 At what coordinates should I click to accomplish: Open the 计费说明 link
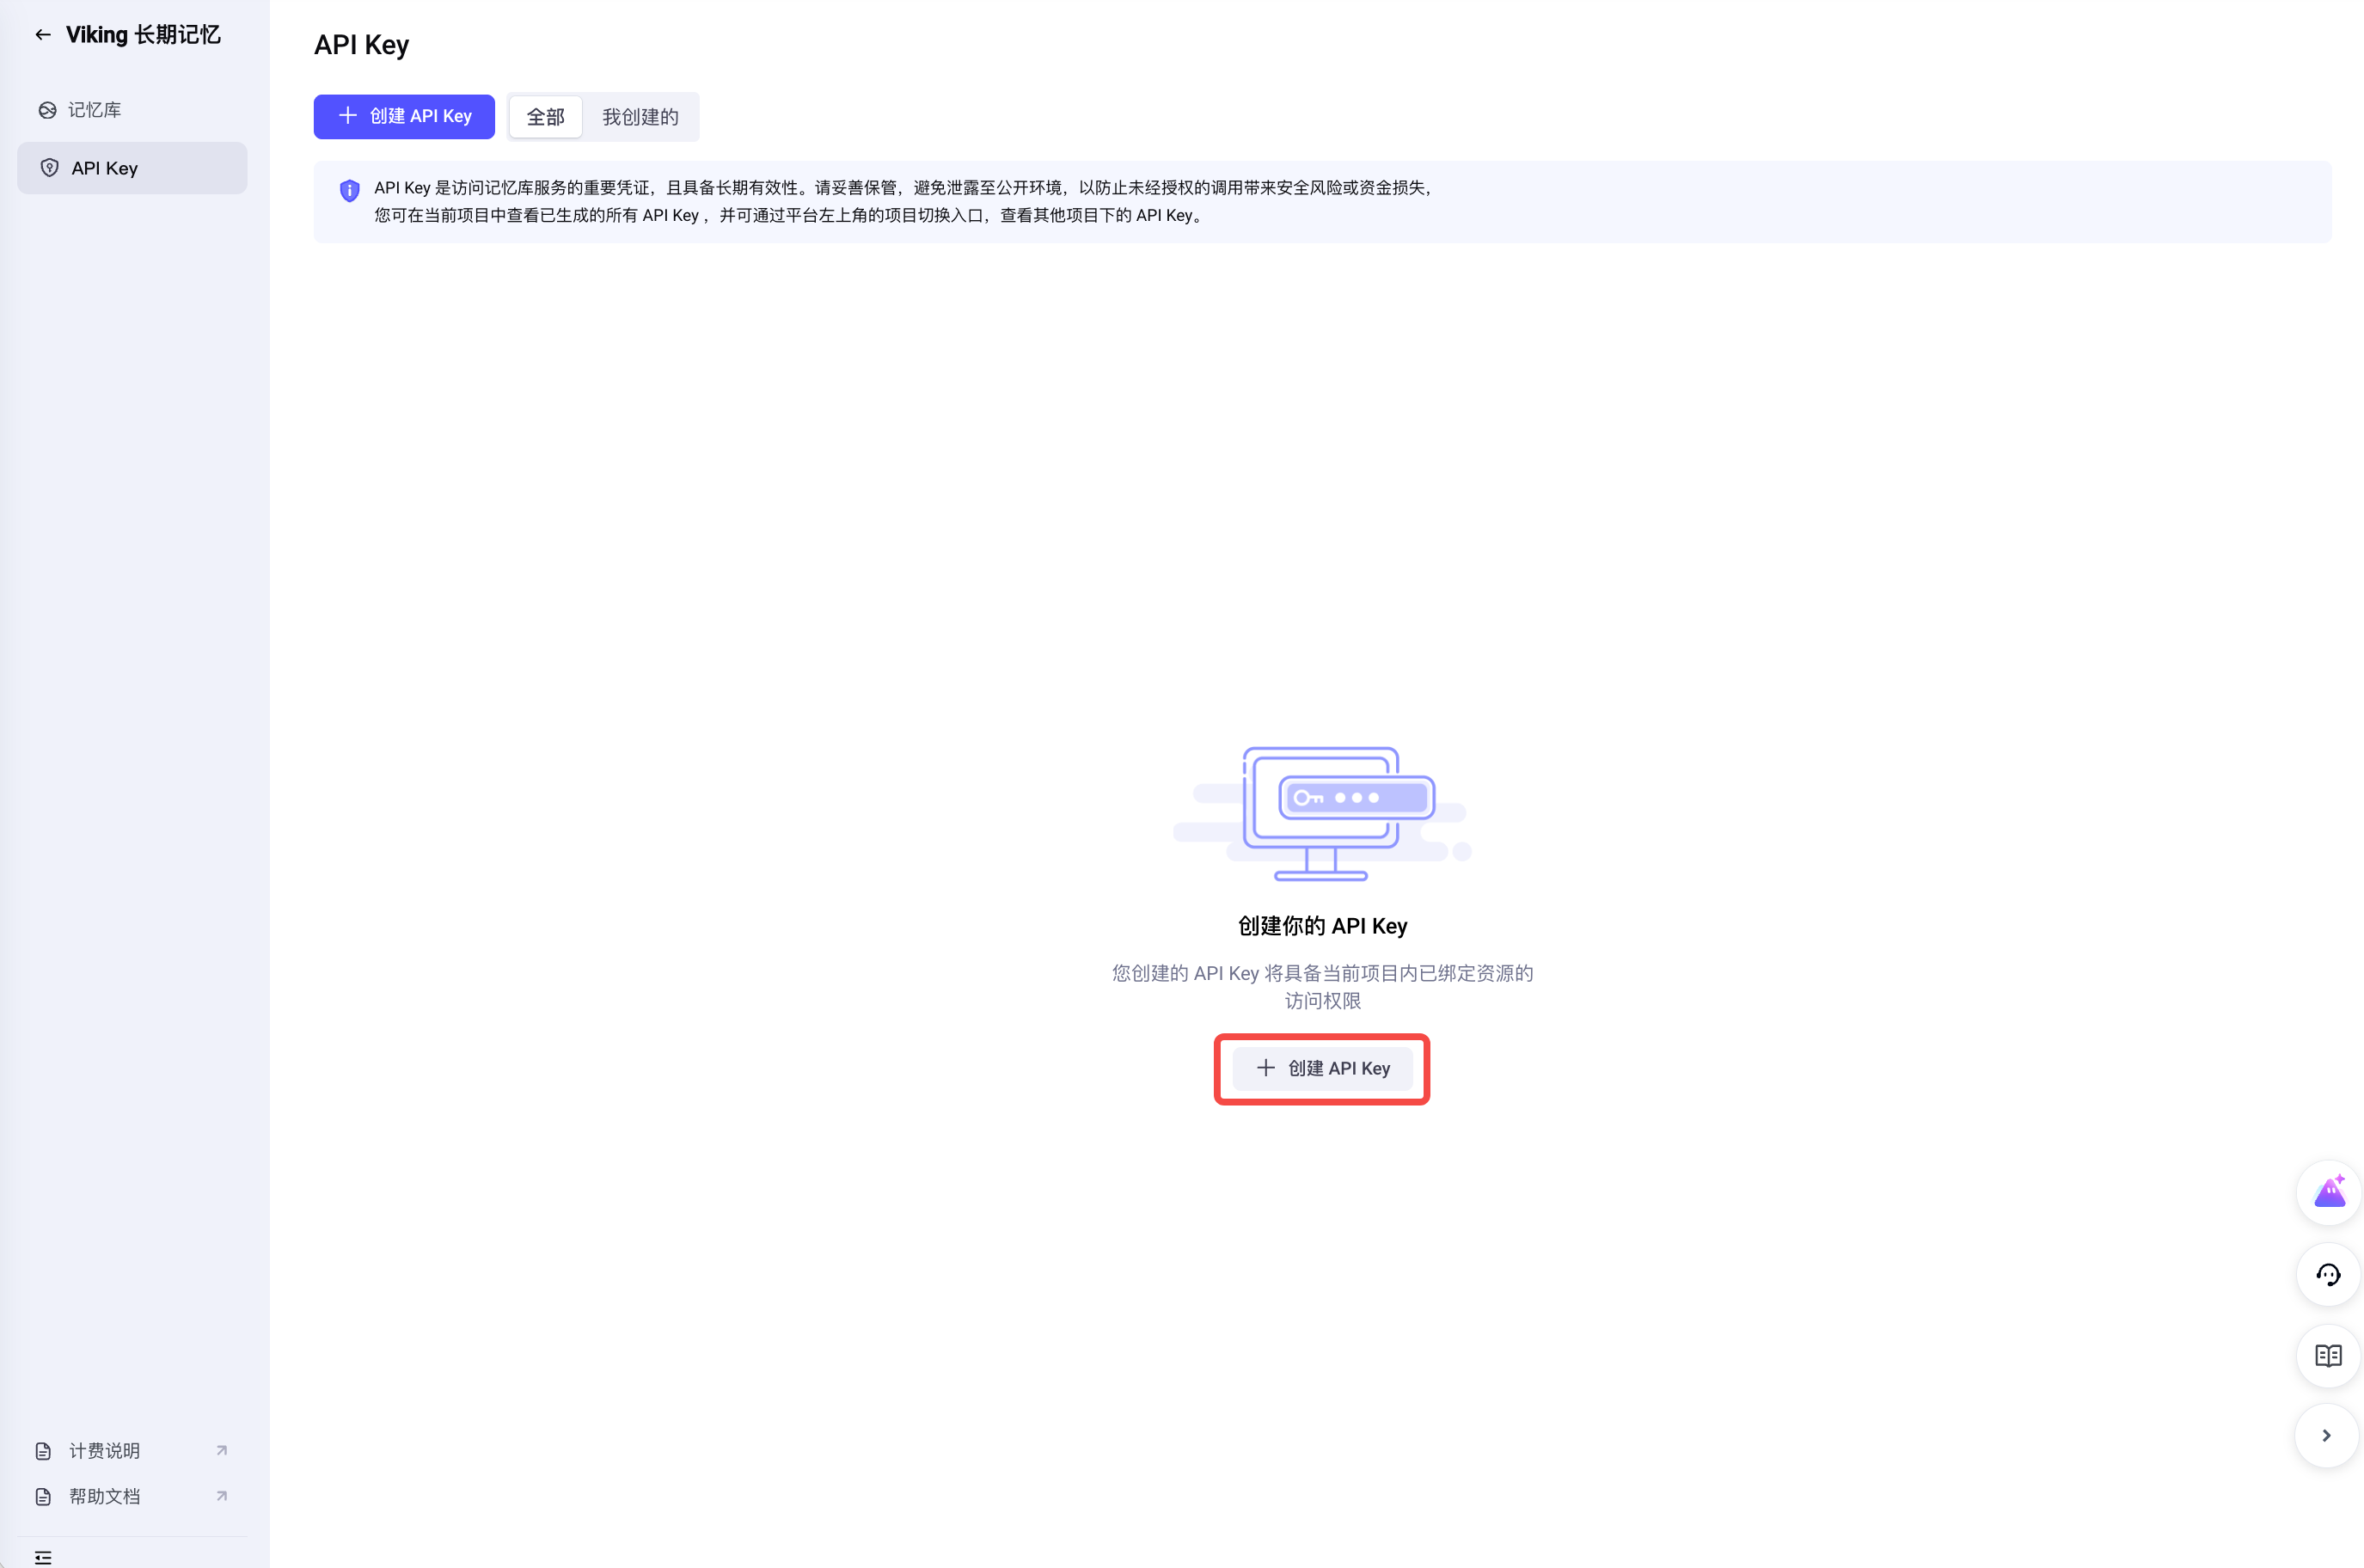104,1450
